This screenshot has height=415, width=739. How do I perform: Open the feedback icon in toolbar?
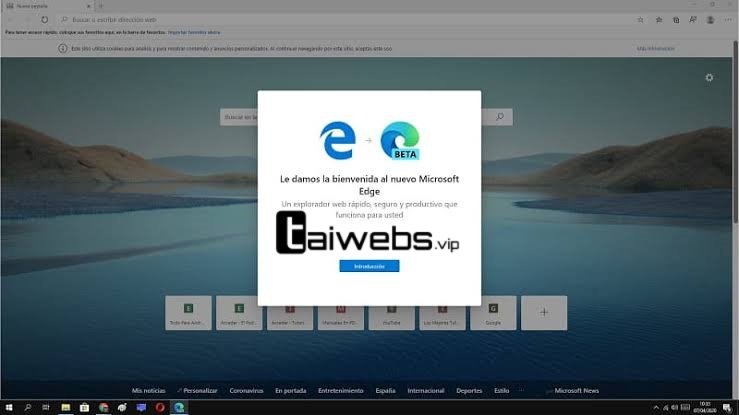click(x=693, y=20)
